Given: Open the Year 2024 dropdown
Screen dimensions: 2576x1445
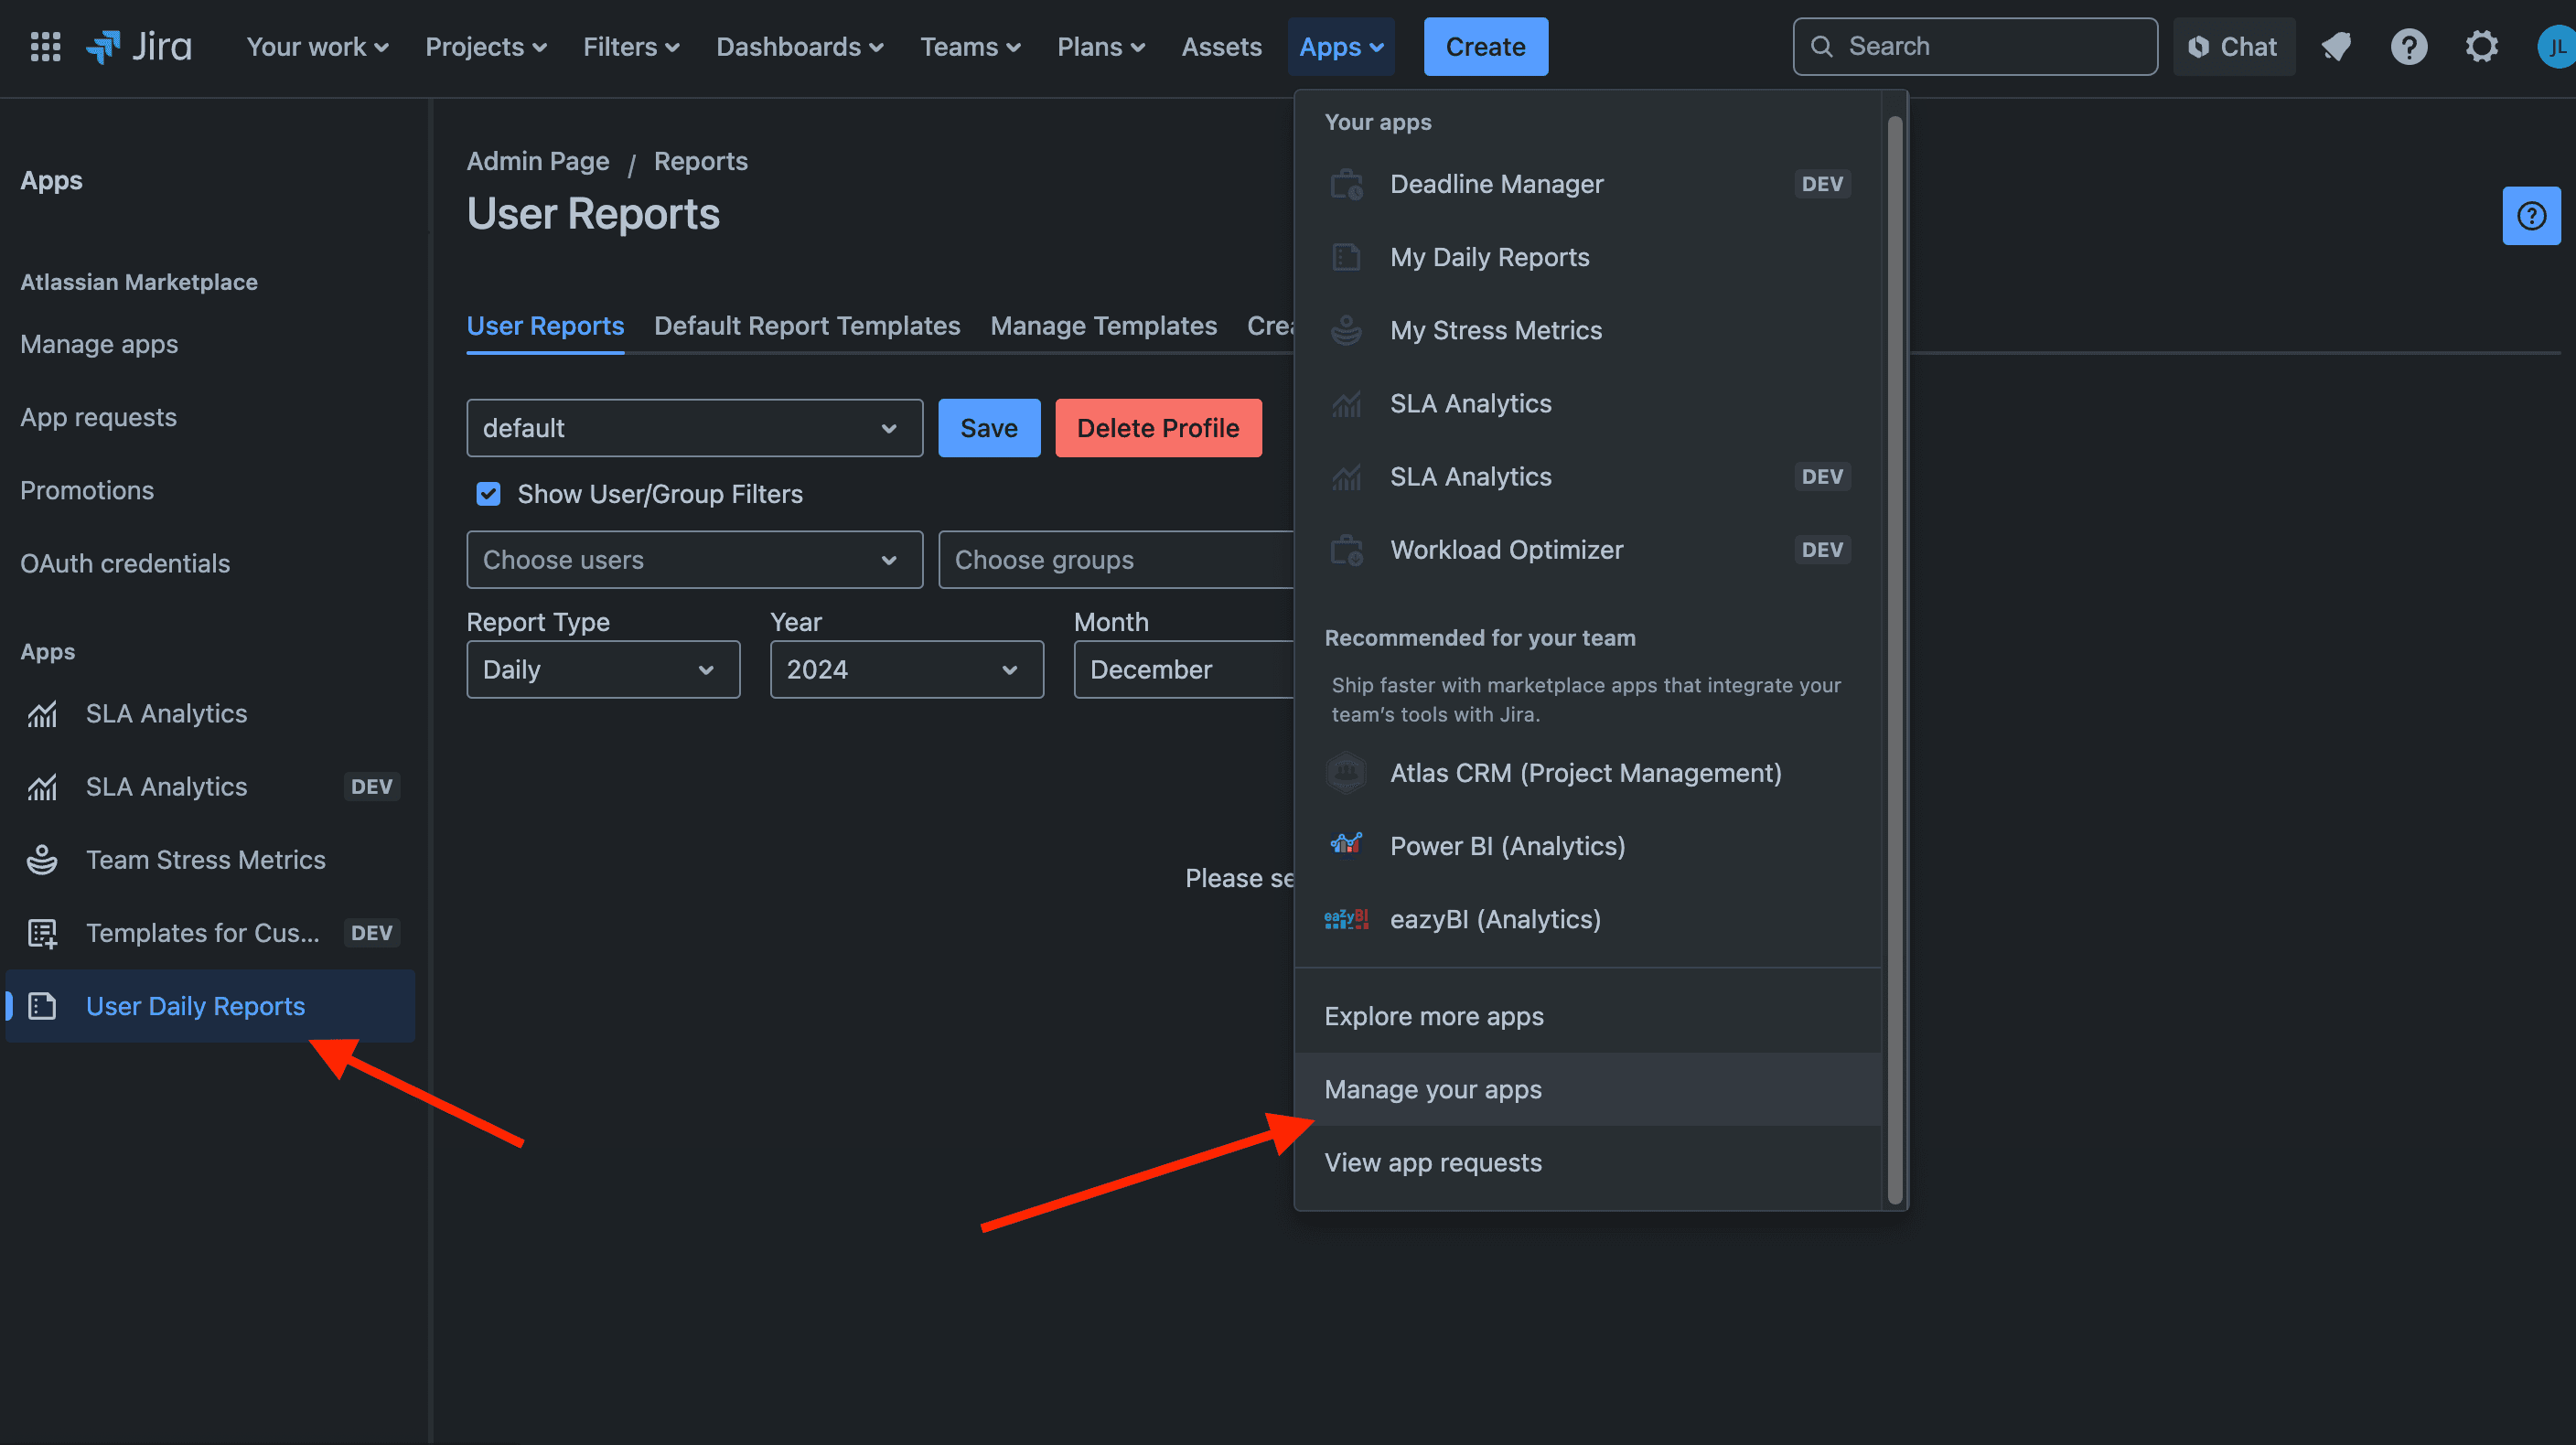Looking at the screenshot, I should pos(906,670).
